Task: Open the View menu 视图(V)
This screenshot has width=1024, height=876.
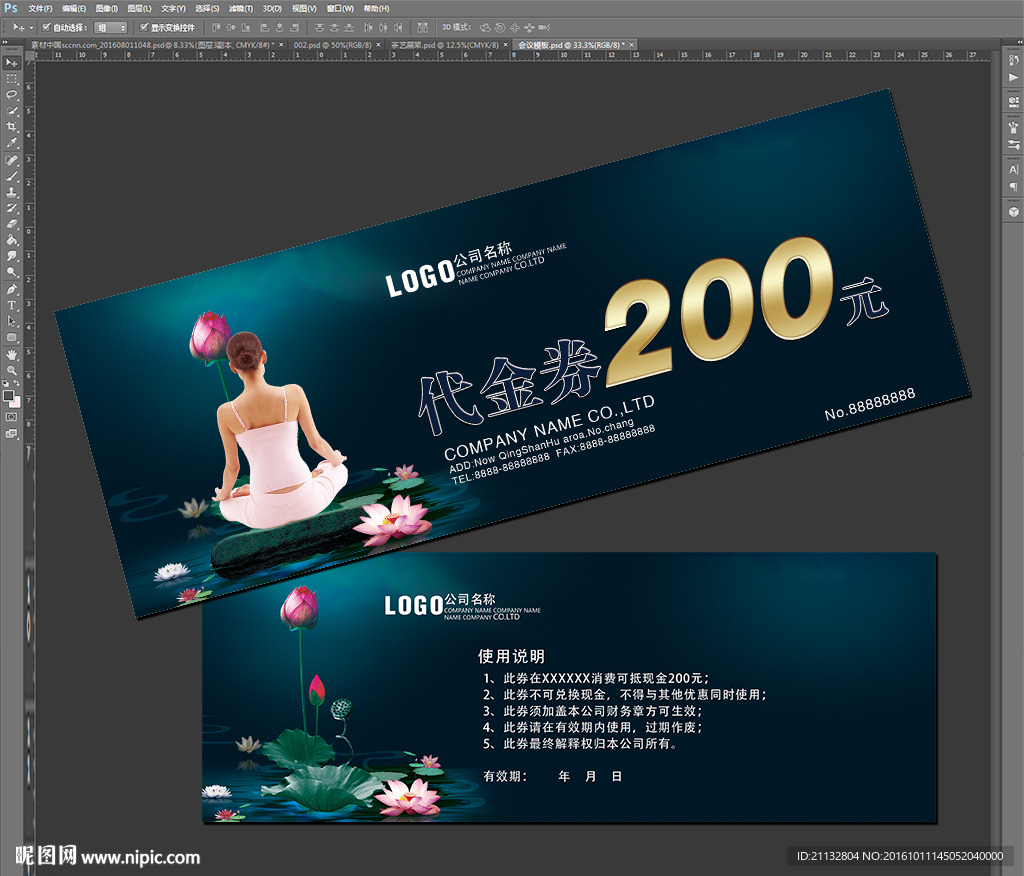Action: (x=304, y=8)
